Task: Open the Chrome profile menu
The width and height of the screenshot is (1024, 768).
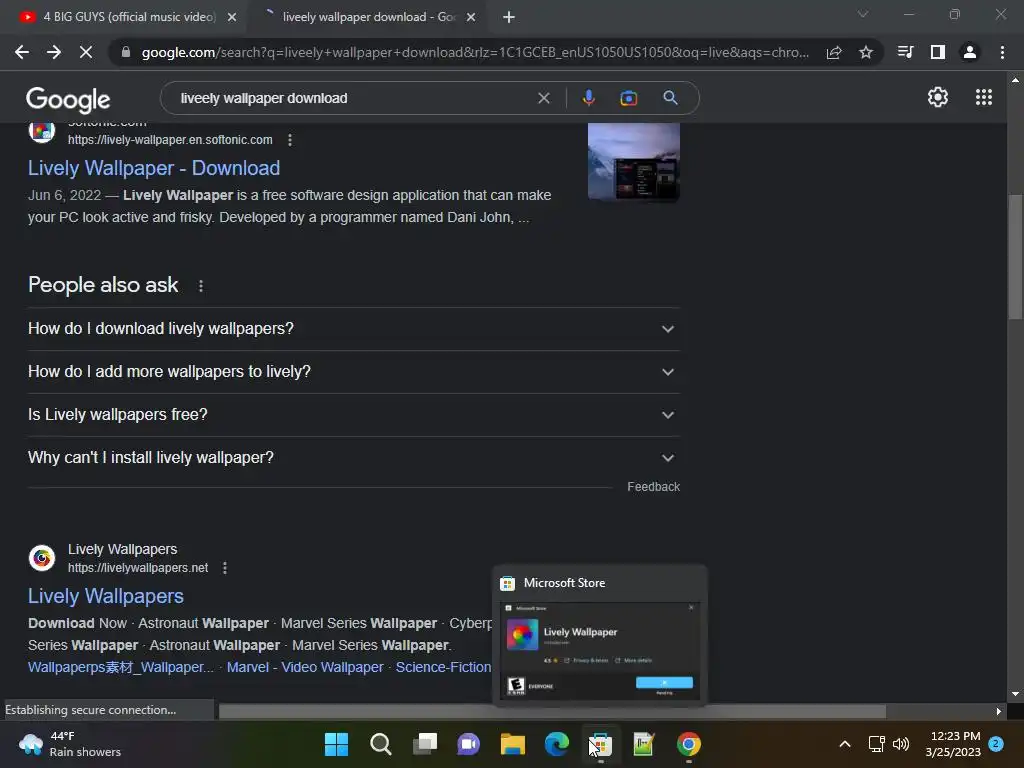Action: click(970, 52)
